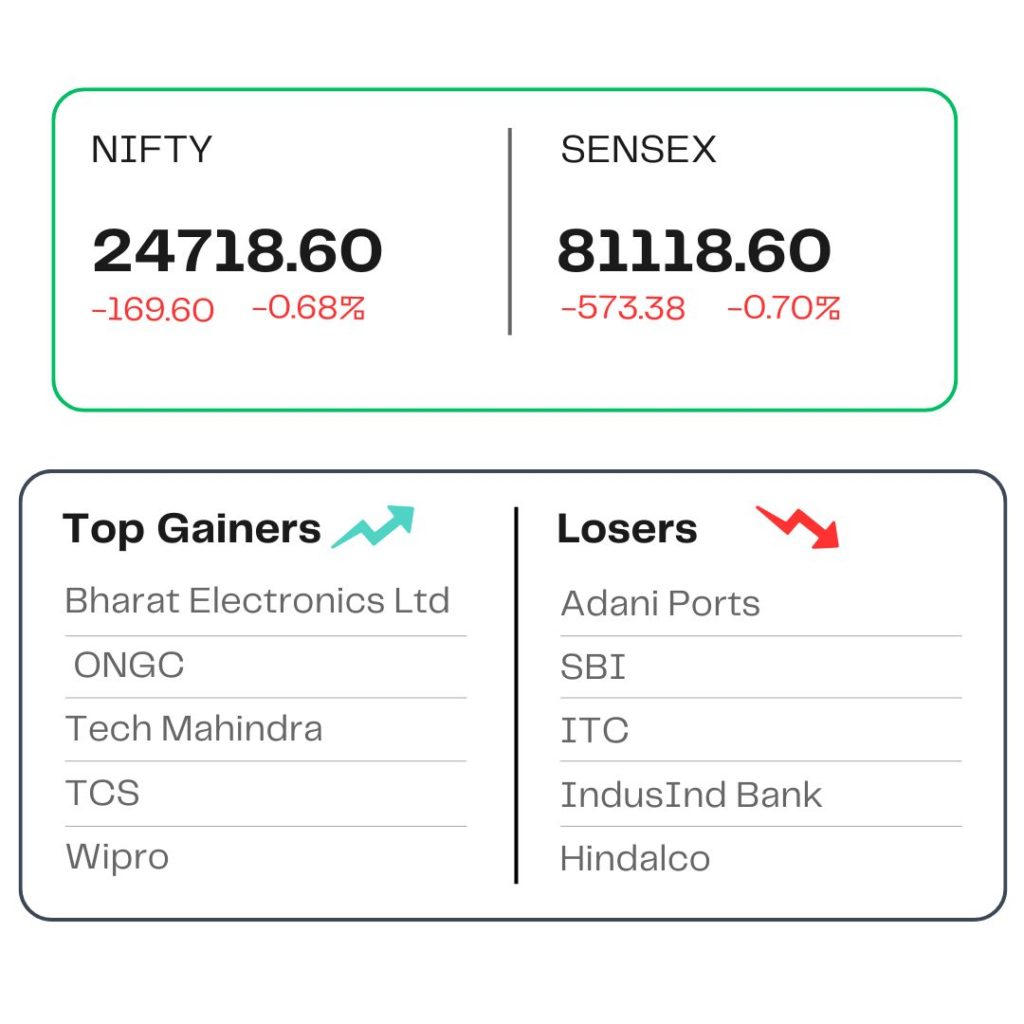Image resolution: width=1024 pixels, height=1024 pixels.
Task: Choose ITC in the Losers column
Action: 594,730
